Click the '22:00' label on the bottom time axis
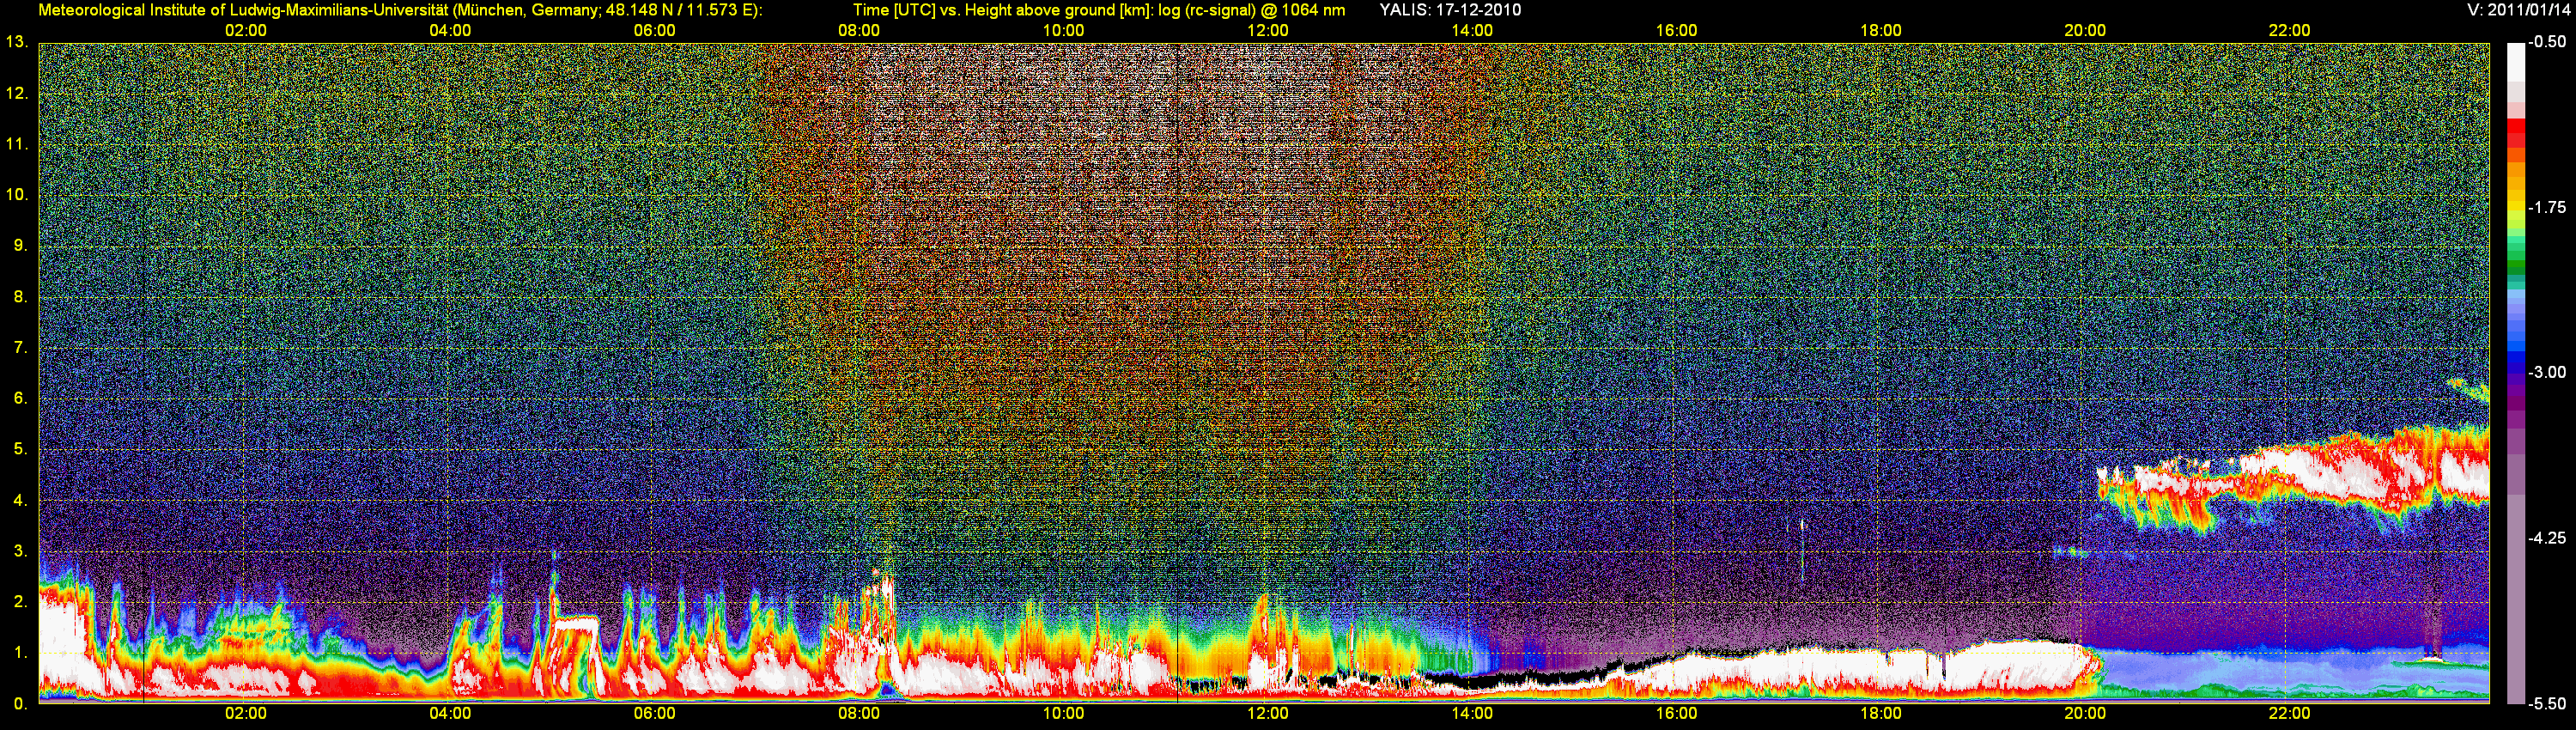This screenshot has width=2576, height=730. [x=2289, y=714]
